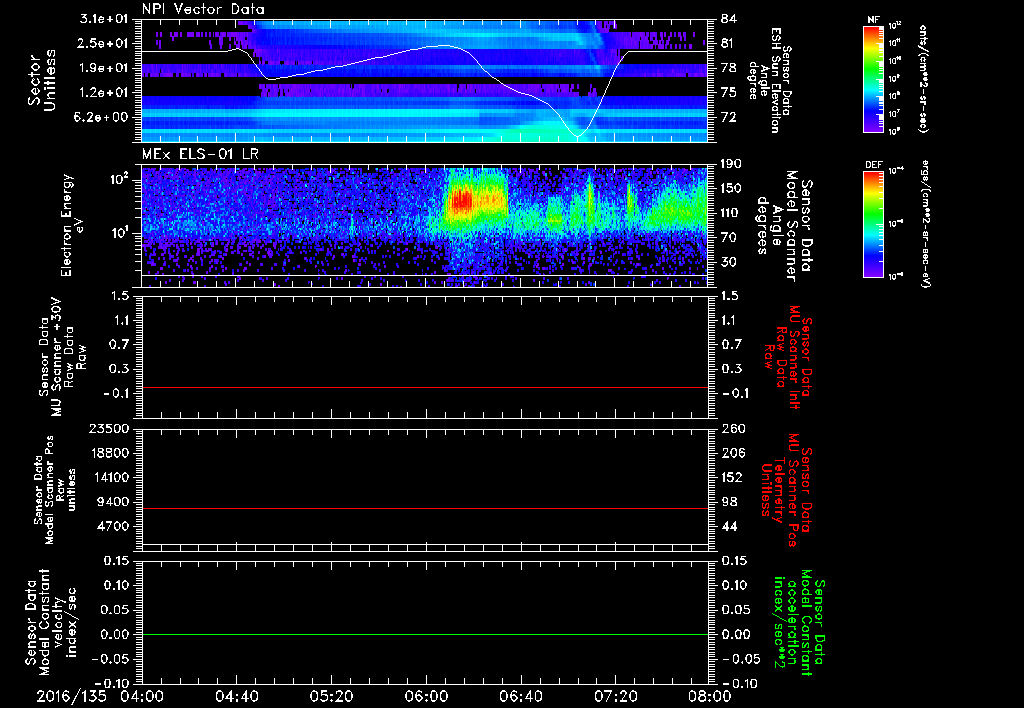Click the "72" sun elevation tick value
Screen dimensions: 1024x708
coord(729,117)
